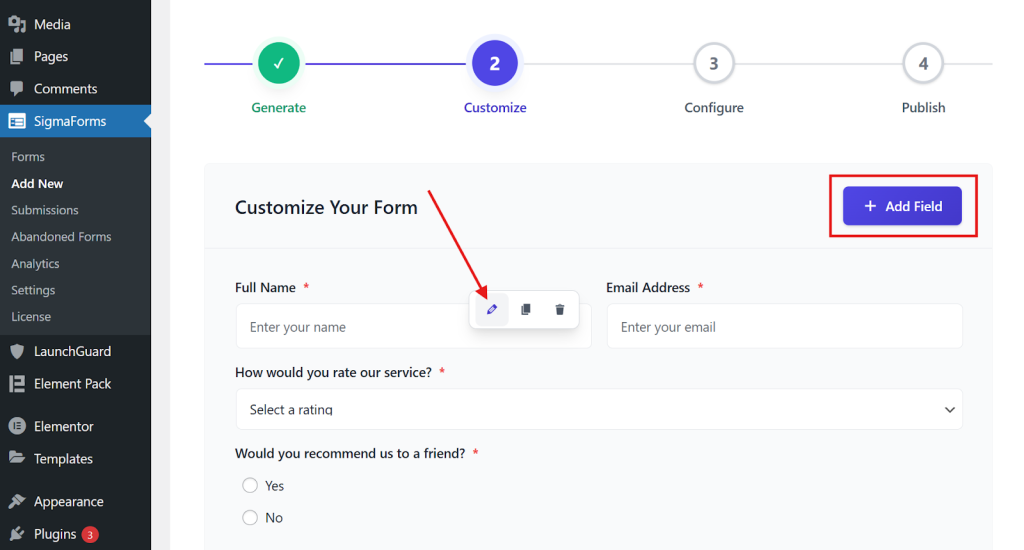
Task: Click the Email Address field label
Action: (648, 287)
